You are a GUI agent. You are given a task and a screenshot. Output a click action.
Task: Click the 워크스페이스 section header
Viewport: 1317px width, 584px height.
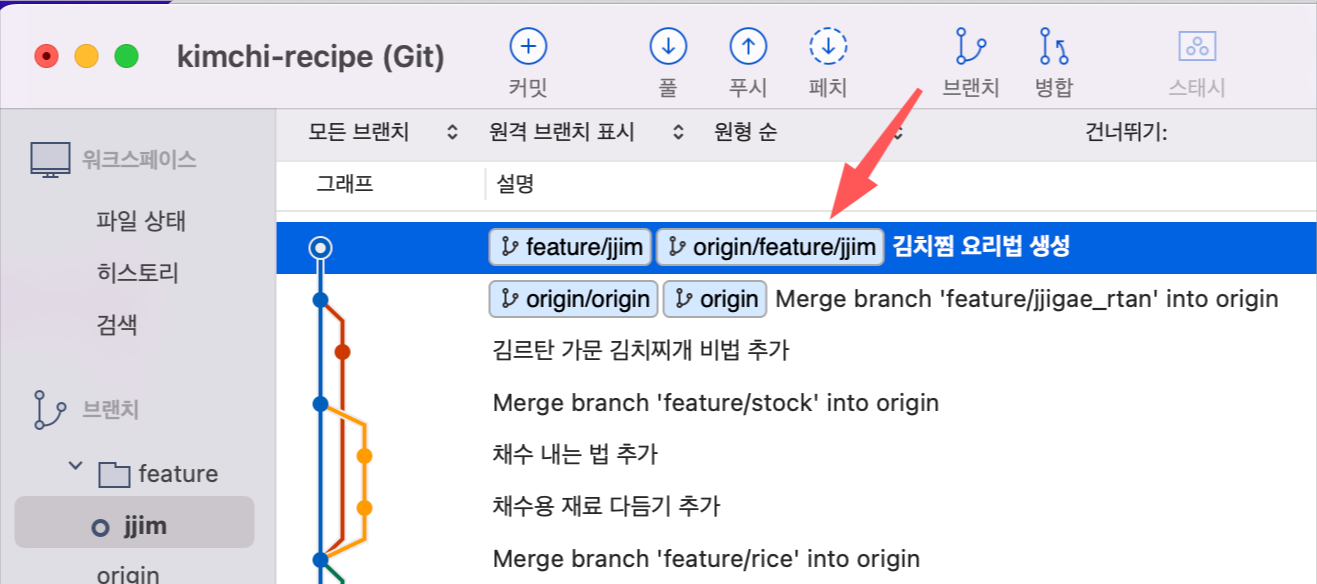[139, 159]
